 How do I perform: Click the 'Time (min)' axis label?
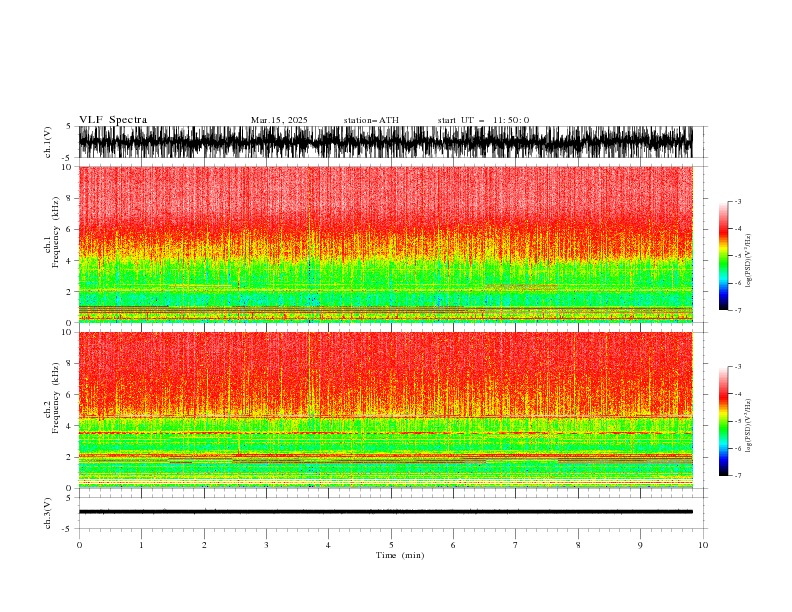pyautogui.click(x=400, y=555)
